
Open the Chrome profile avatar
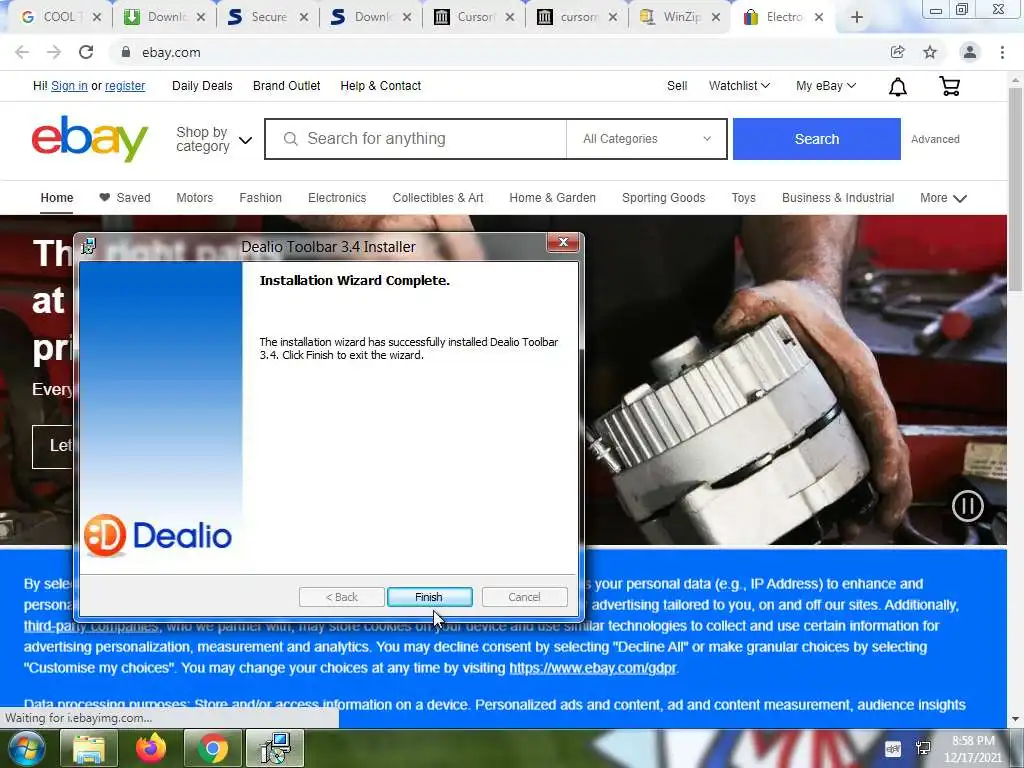970,52
